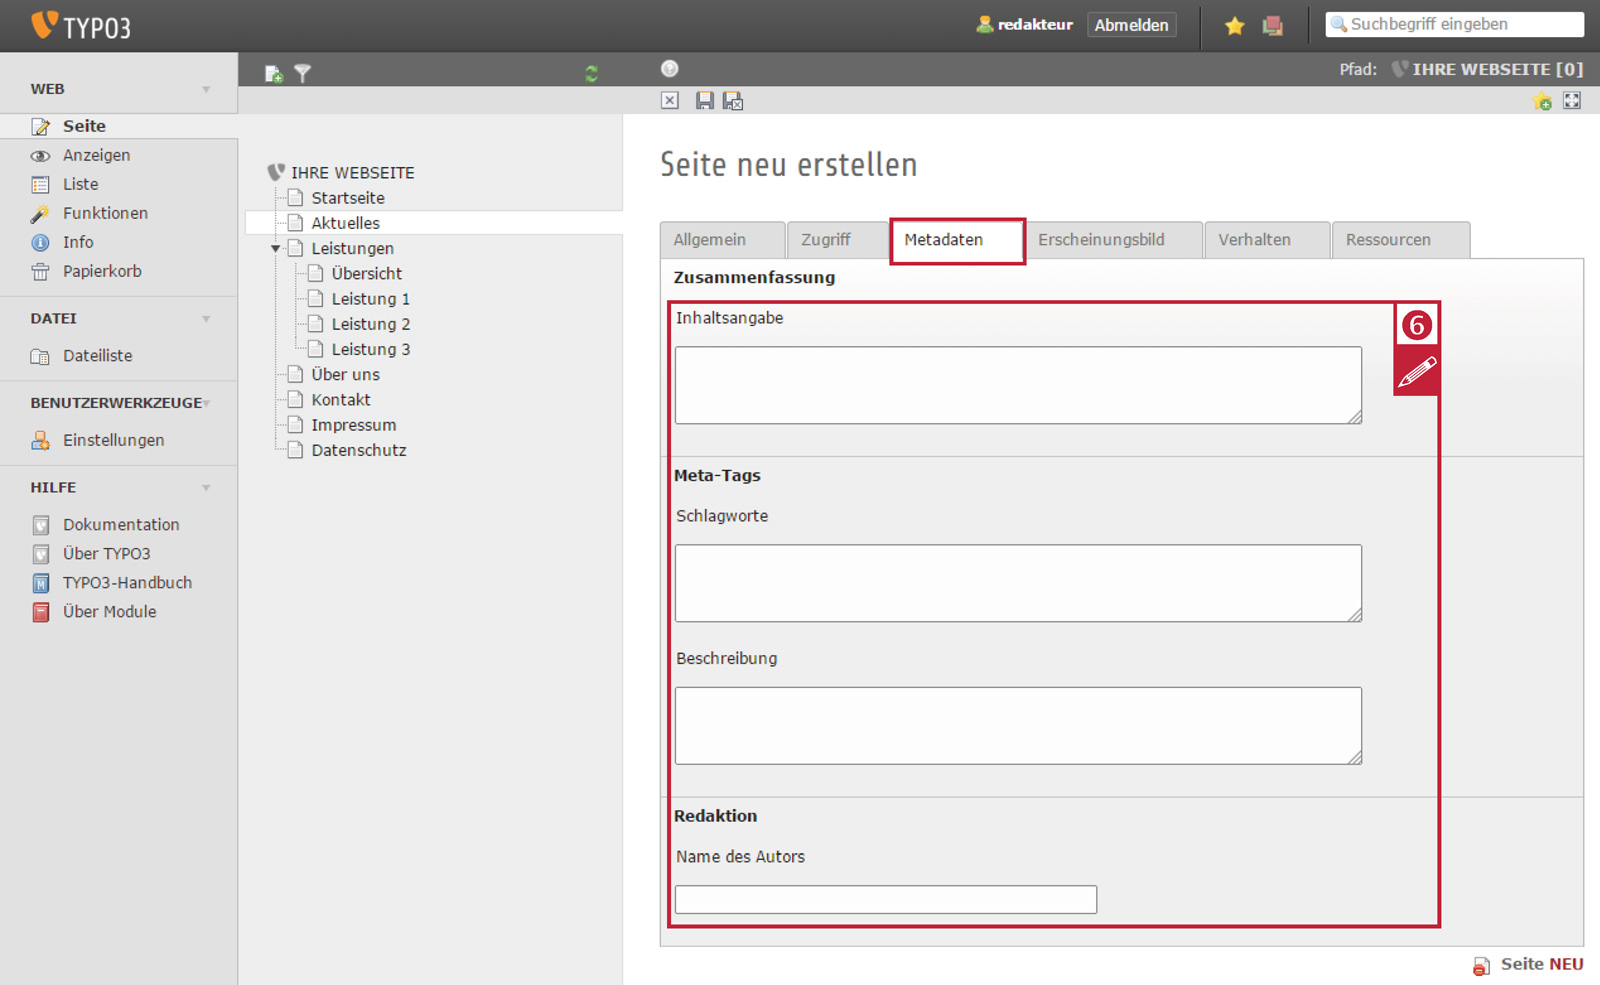Collapse the Leistungen tree branch

point(276,249)
